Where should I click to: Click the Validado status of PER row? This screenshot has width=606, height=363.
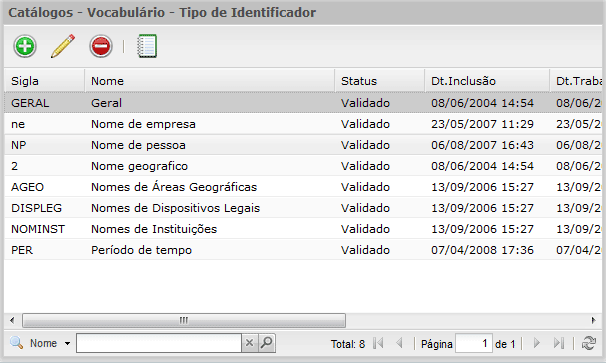365,250
